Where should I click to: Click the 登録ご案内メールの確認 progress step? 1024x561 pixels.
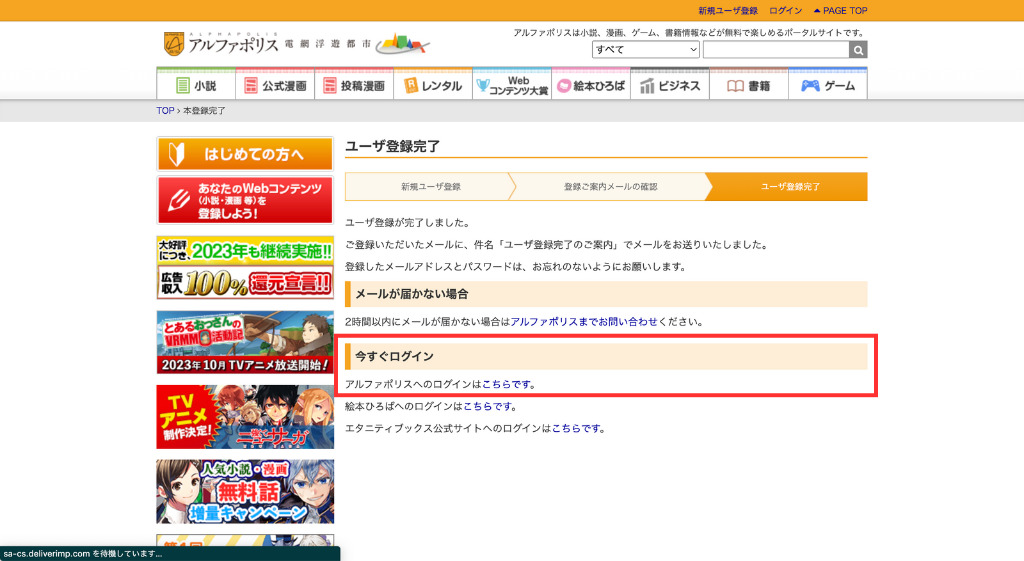pos(611,187)
